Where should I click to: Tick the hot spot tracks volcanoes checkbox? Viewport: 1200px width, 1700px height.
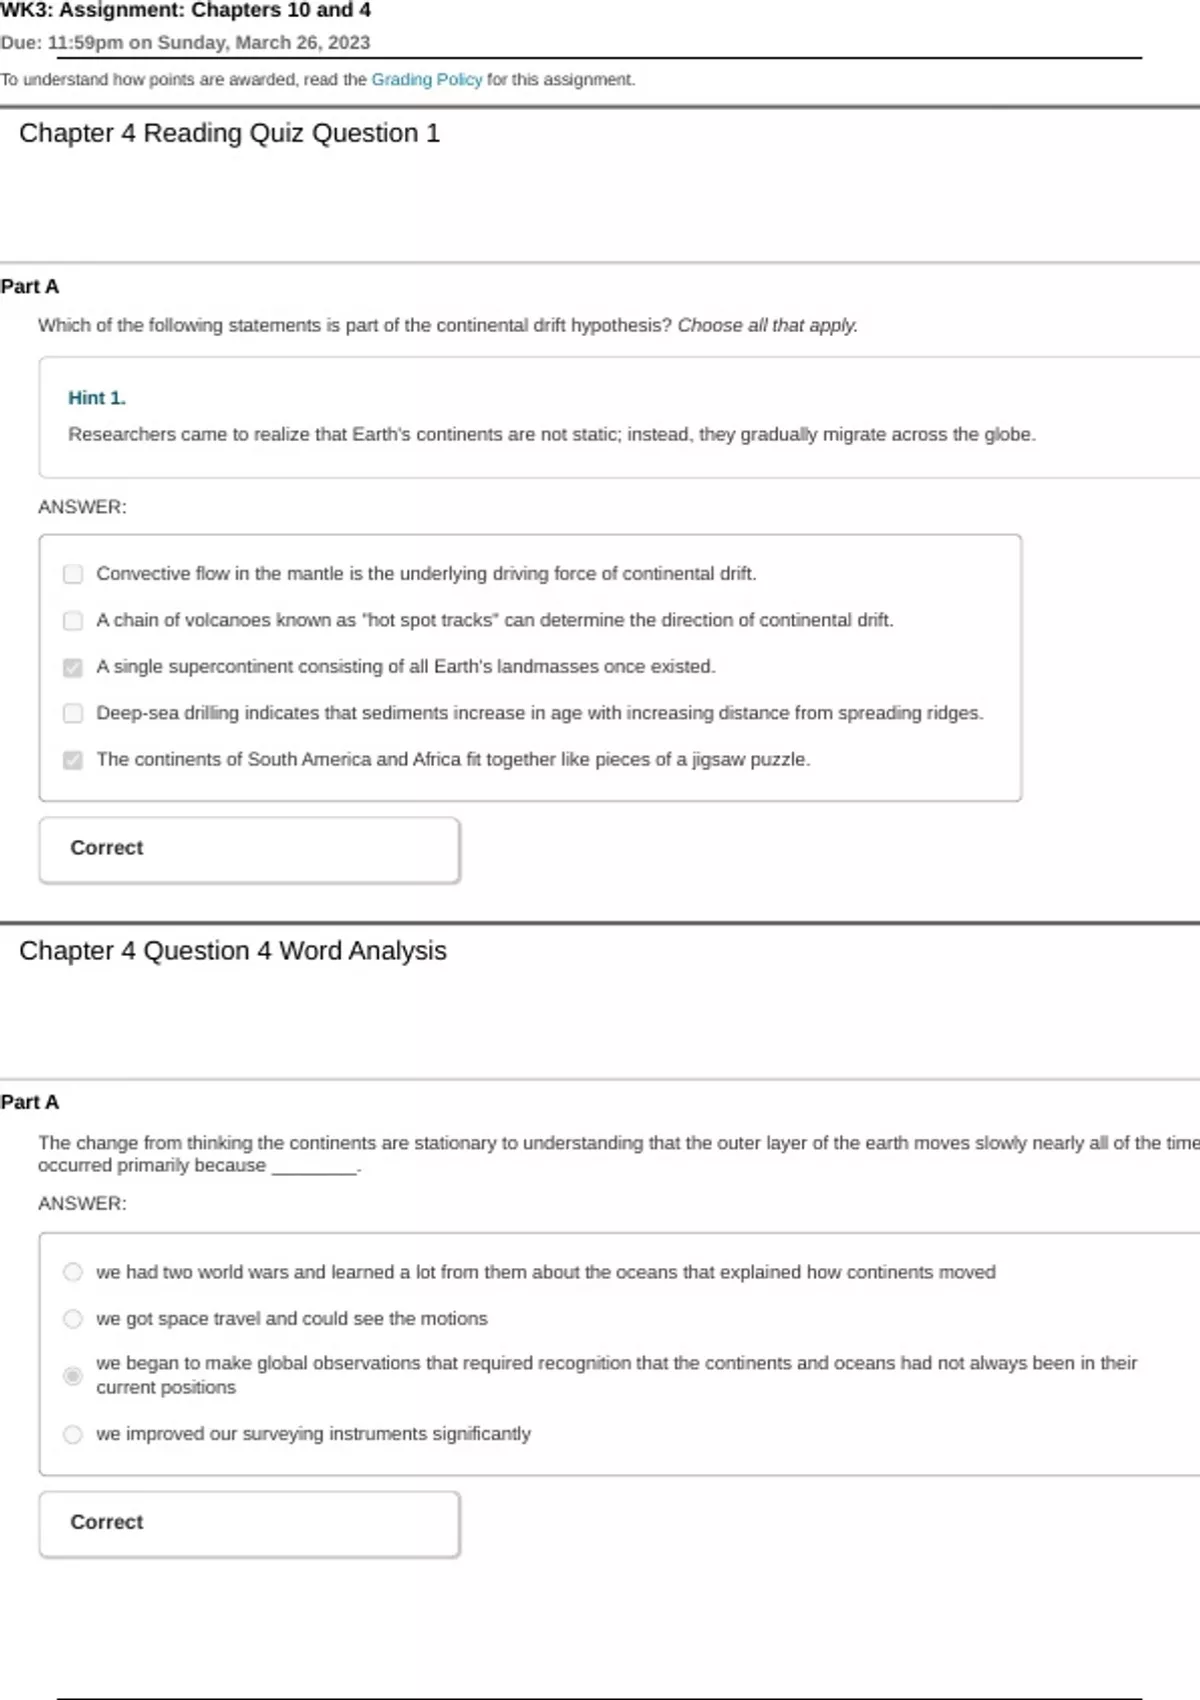(73, 621)
